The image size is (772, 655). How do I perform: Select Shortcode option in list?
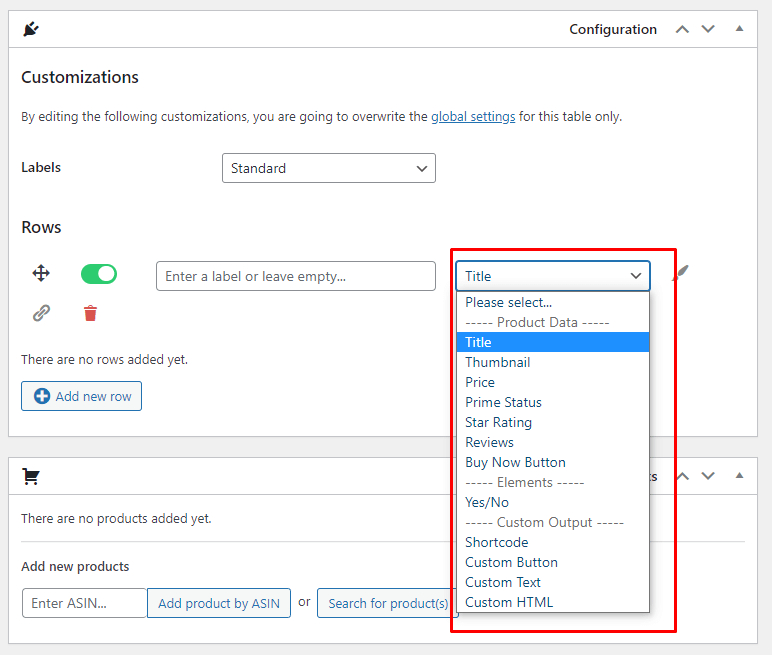coord(552,542)
